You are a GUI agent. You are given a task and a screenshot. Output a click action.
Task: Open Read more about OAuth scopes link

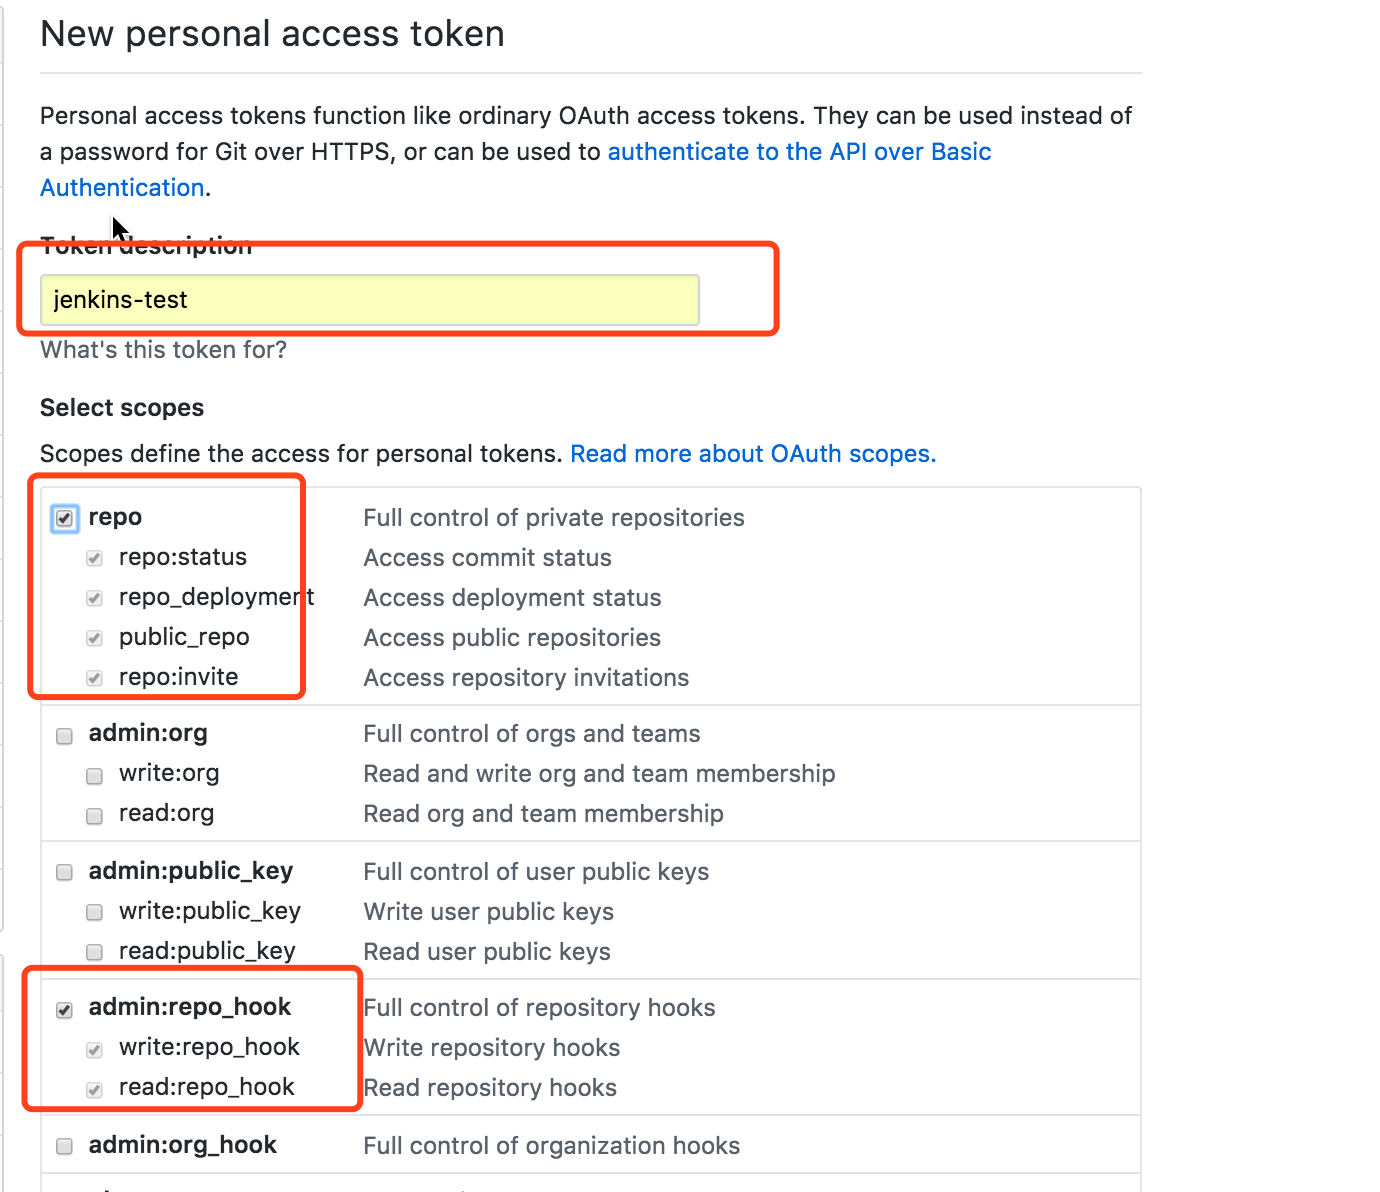752,454
